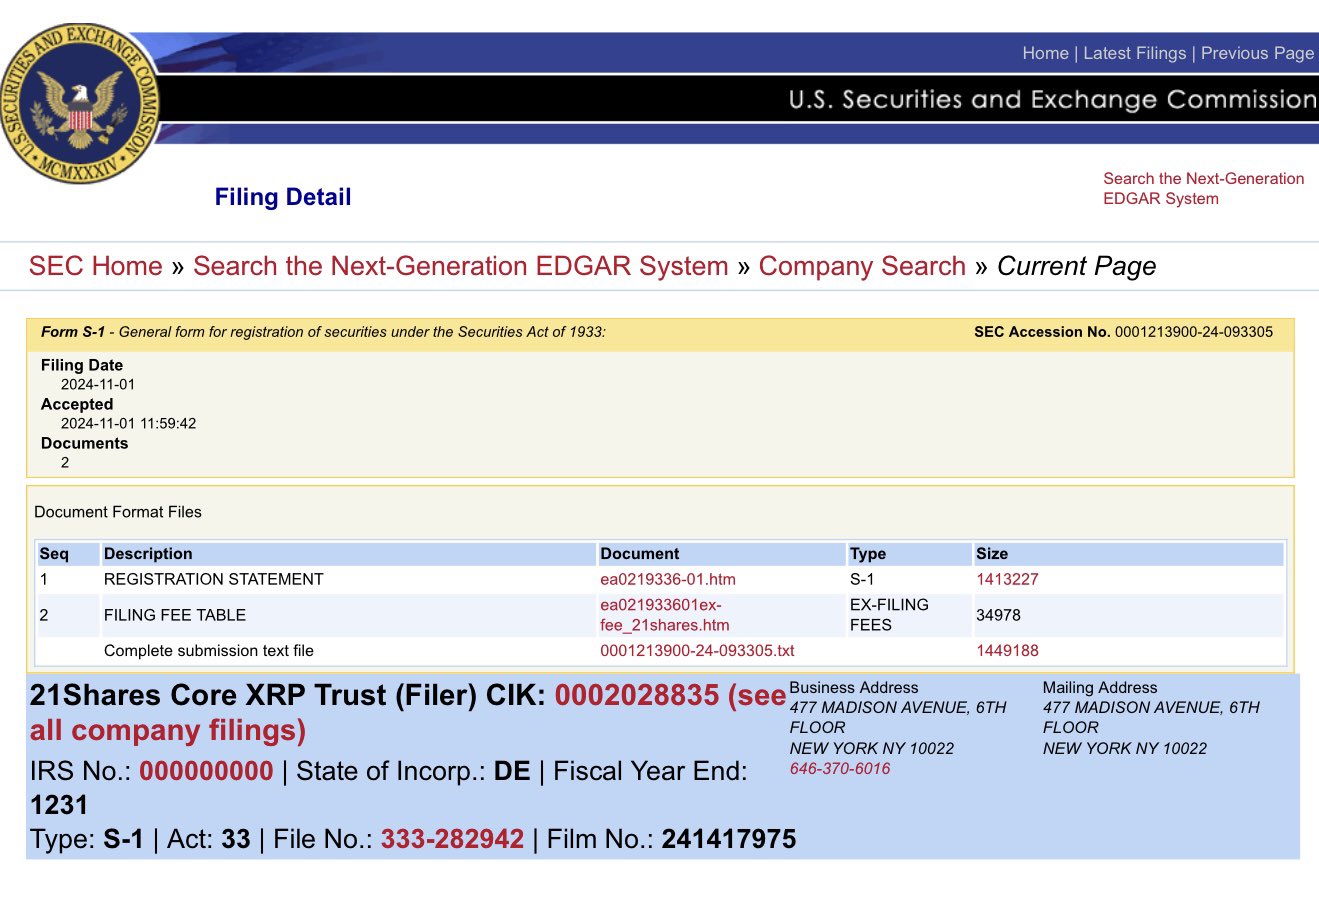
Task: Click Complete submission text file description
Action: coord(209,651)
